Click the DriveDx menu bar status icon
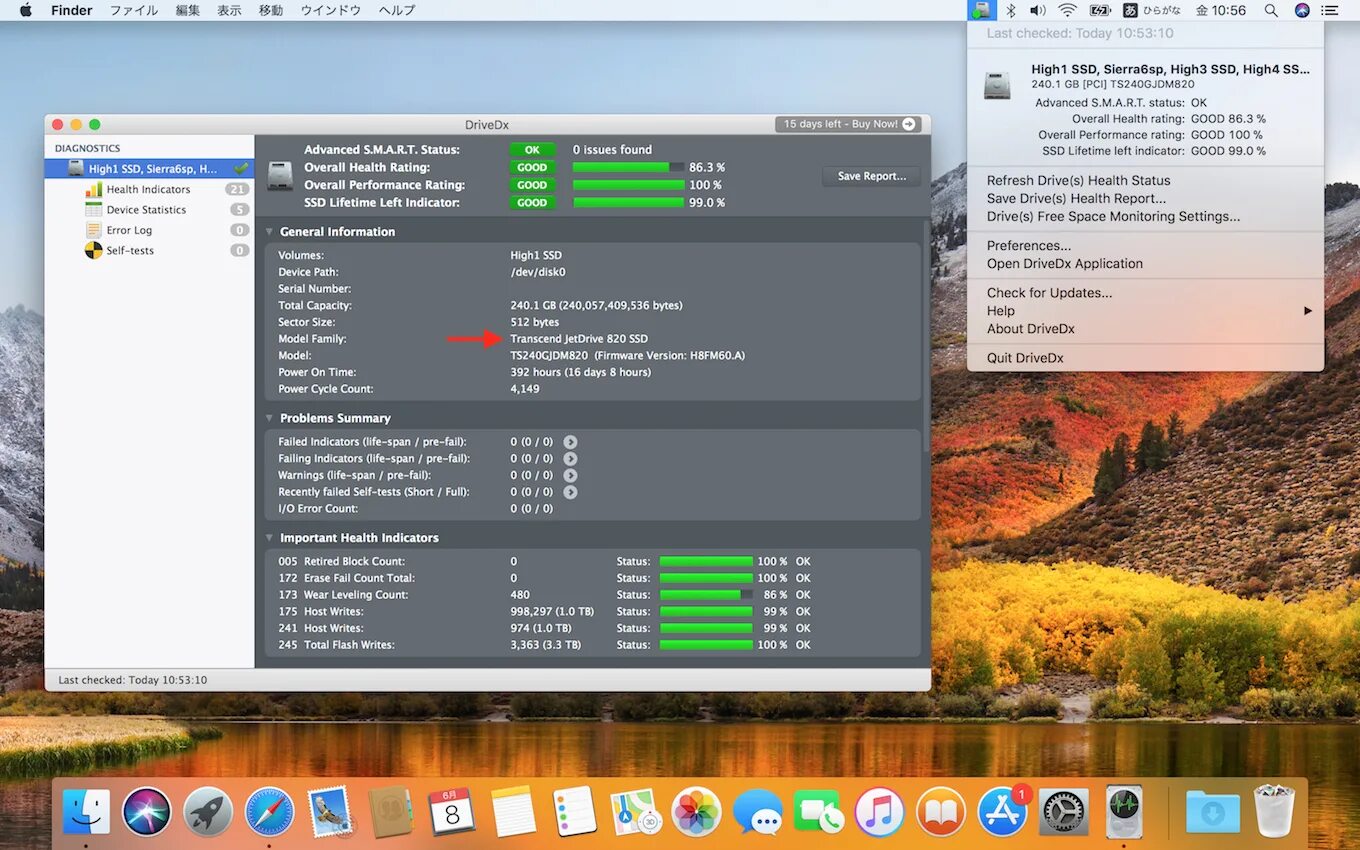1360x850 pixels. [x=982, y=10]
